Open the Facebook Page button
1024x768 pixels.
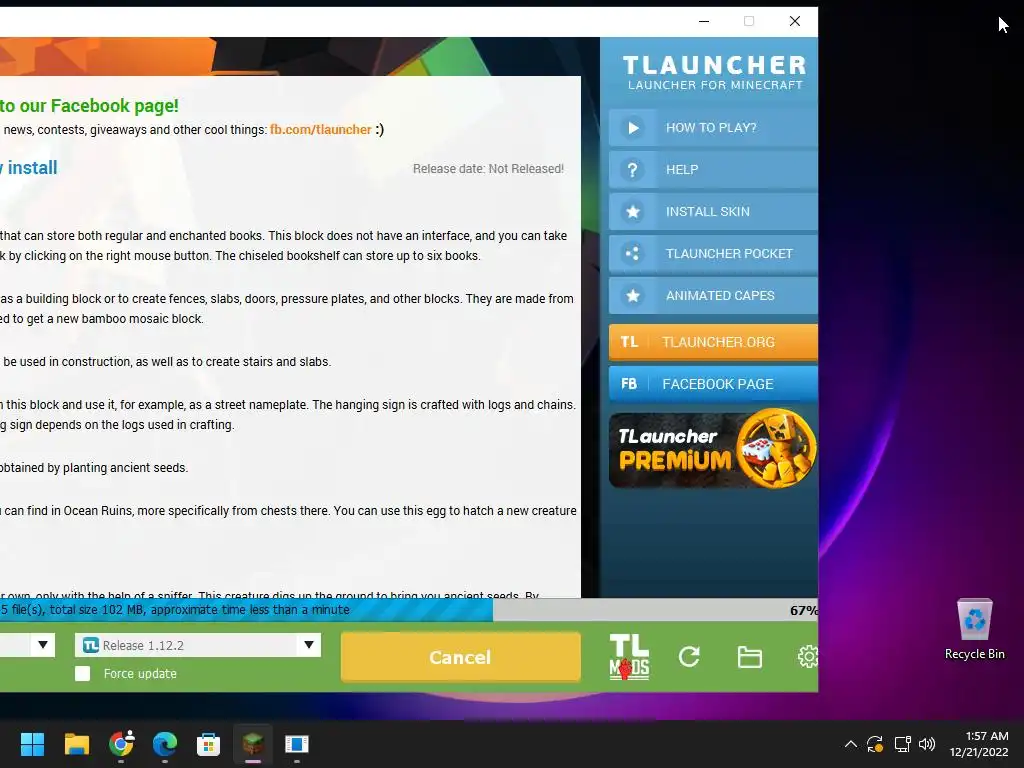[x=713, y=384]
